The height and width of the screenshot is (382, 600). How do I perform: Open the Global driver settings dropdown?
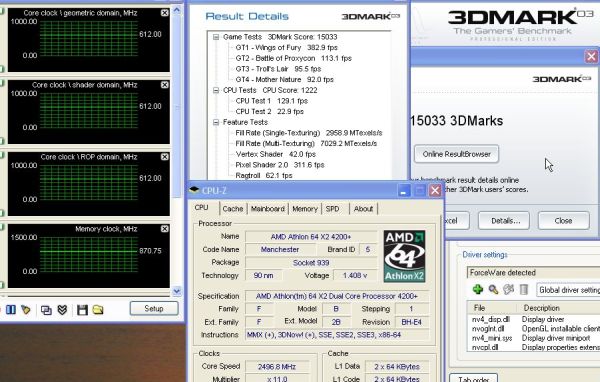[x=568, y=290]
